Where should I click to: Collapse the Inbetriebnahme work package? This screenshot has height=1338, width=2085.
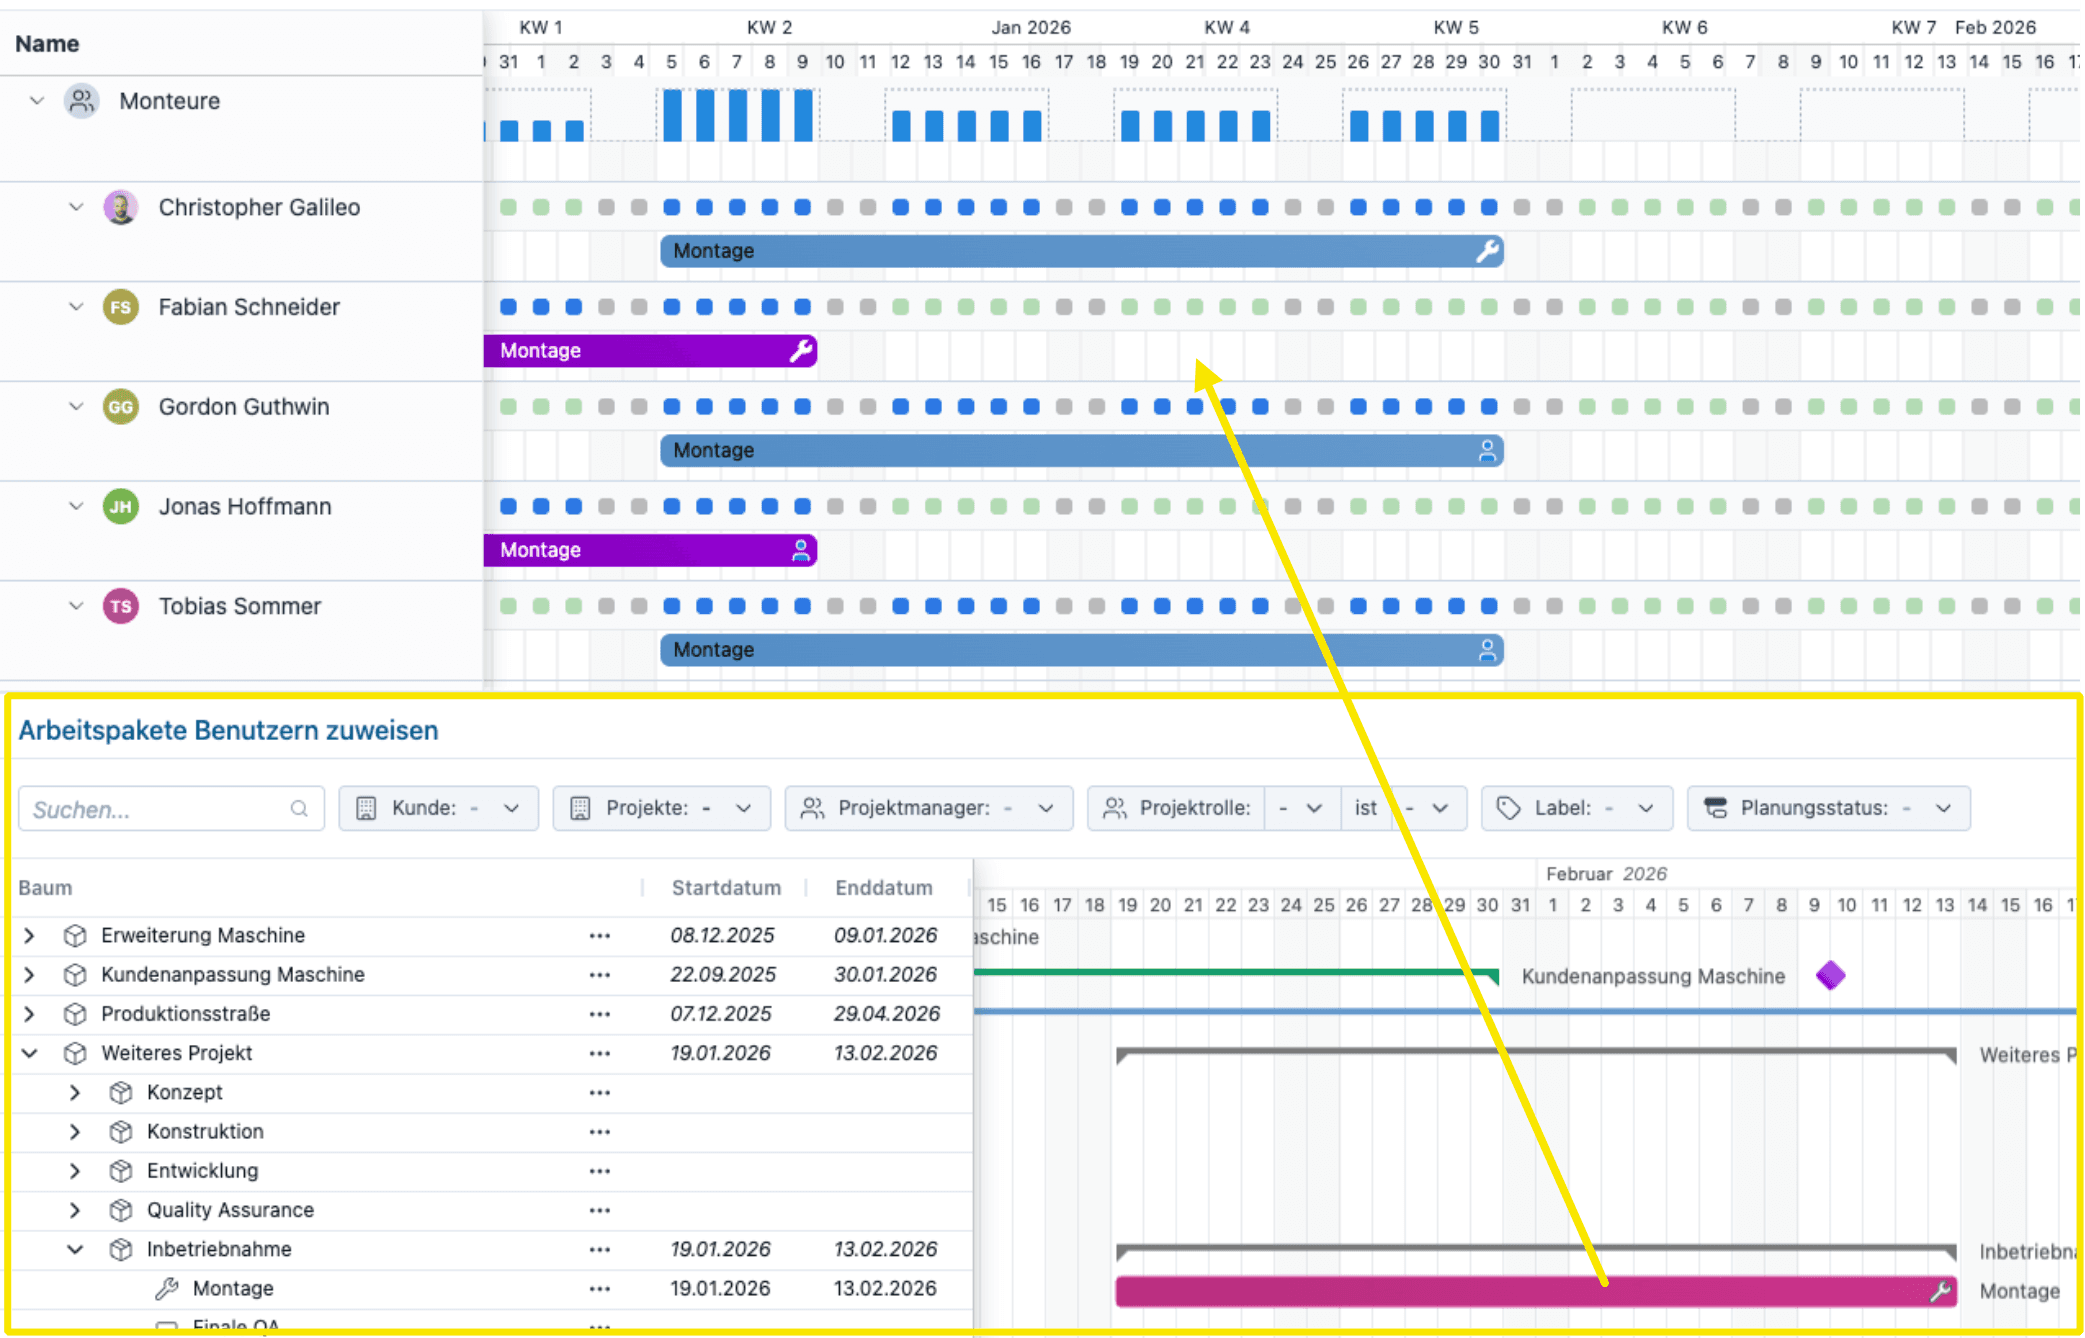pyautogui.click(x=75, y=1249)
